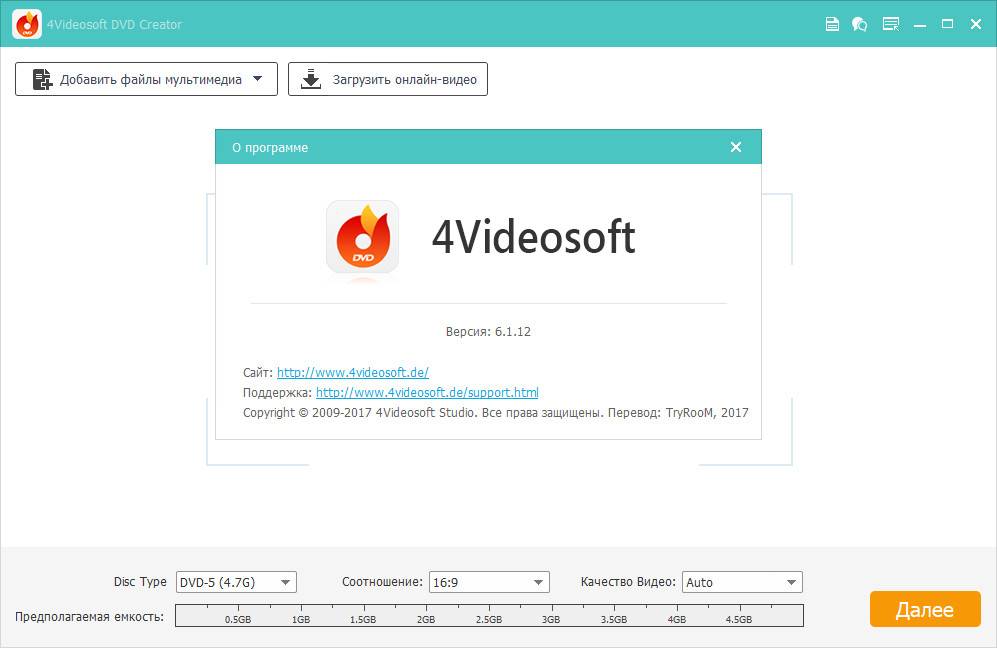This screenshot has width=997, height=648.
Task: Click the large DVD flame logo in about dialog
Action: [362, 237]
